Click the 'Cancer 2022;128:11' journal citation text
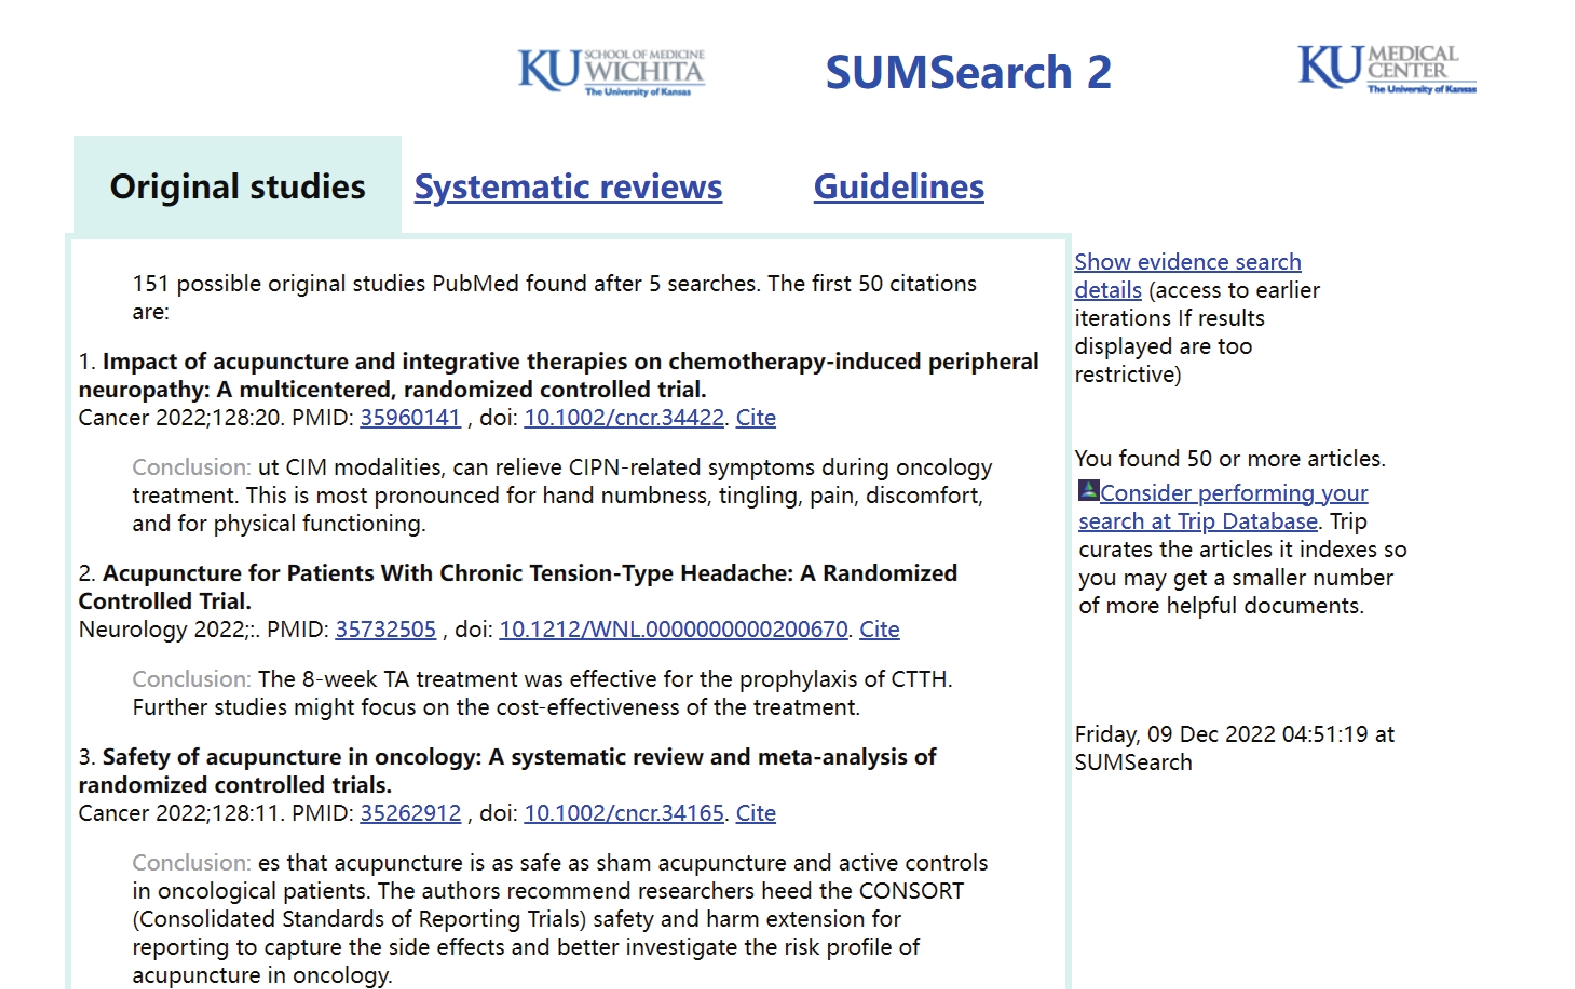Viewport: 1575px width, 989px height. [180, 814]
